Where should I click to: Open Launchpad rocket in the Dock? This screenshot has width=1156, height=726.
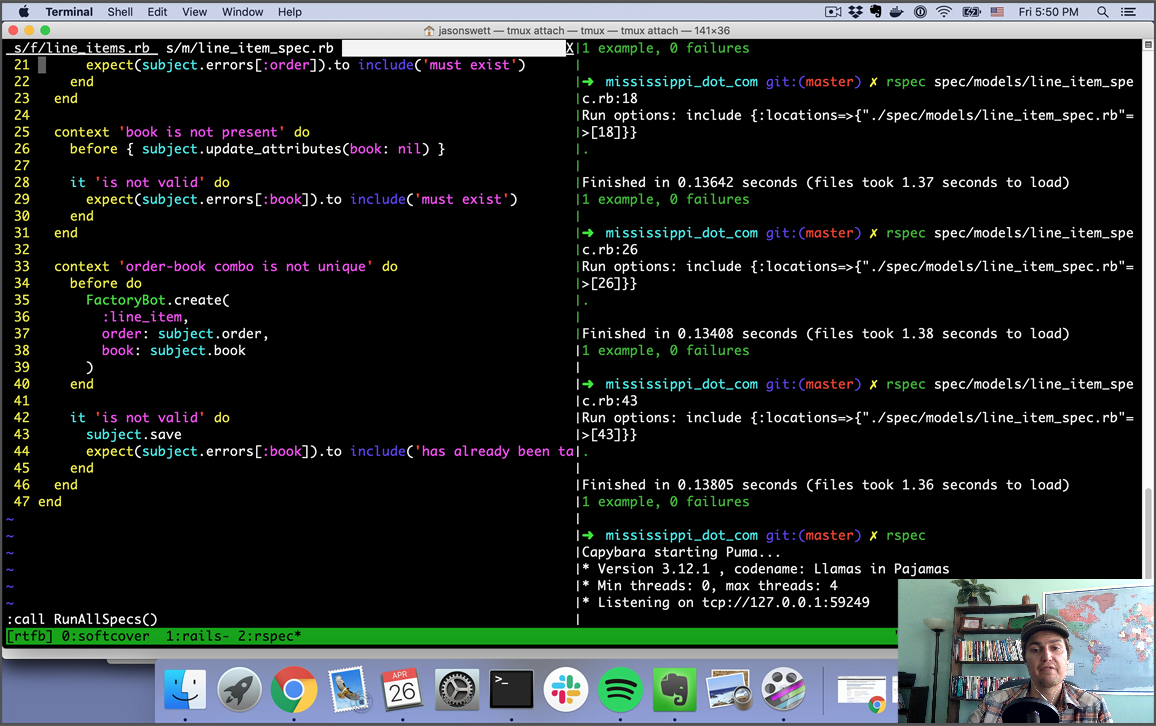click(239, 689)
